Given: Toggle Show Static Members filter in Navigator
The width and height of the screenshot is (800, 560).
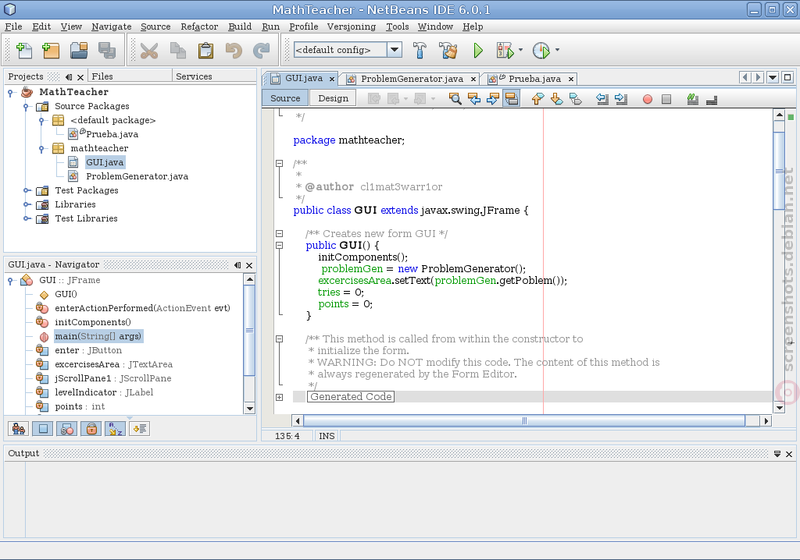Looking at the screenshot, I should [x=67, y=429].
